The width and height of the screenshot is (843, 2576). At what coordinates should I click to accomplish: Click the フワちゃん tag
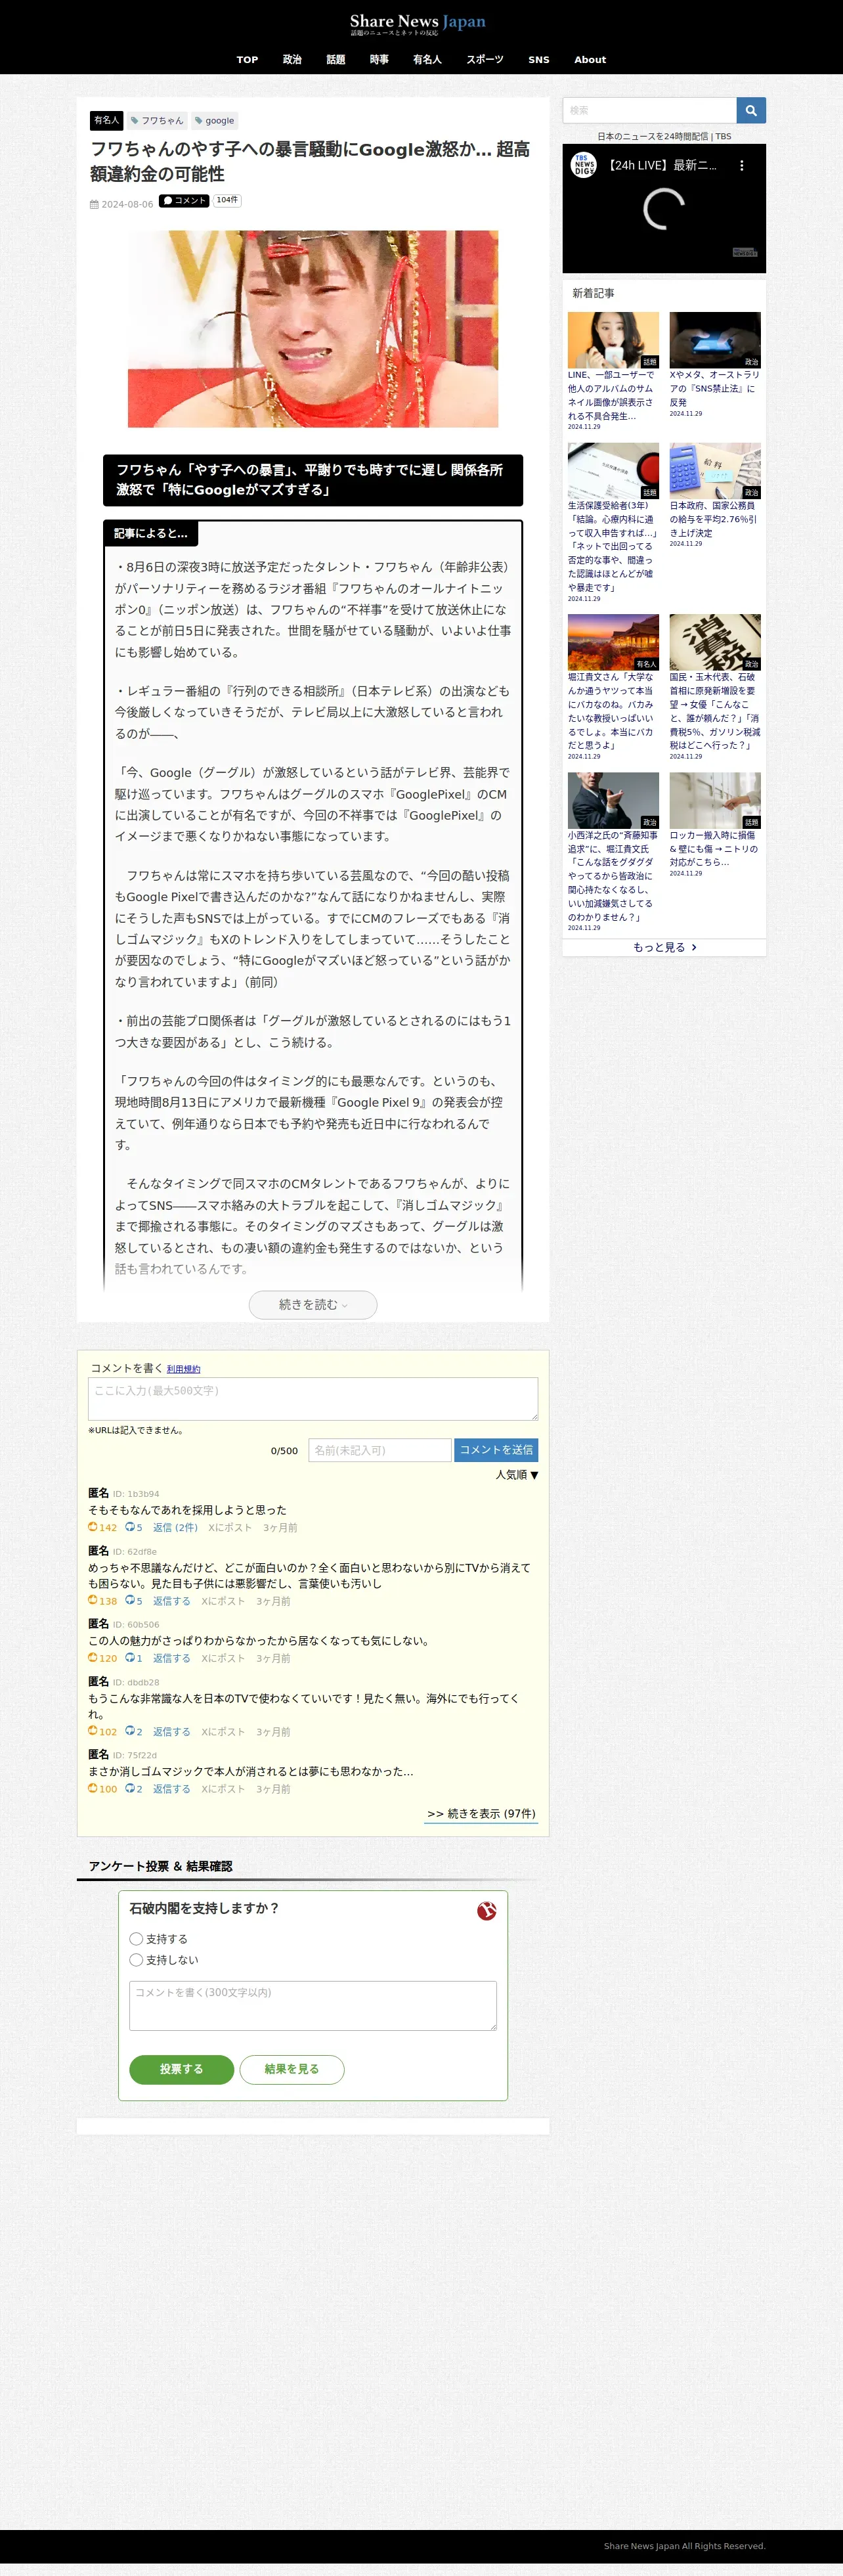coord(157,120)
